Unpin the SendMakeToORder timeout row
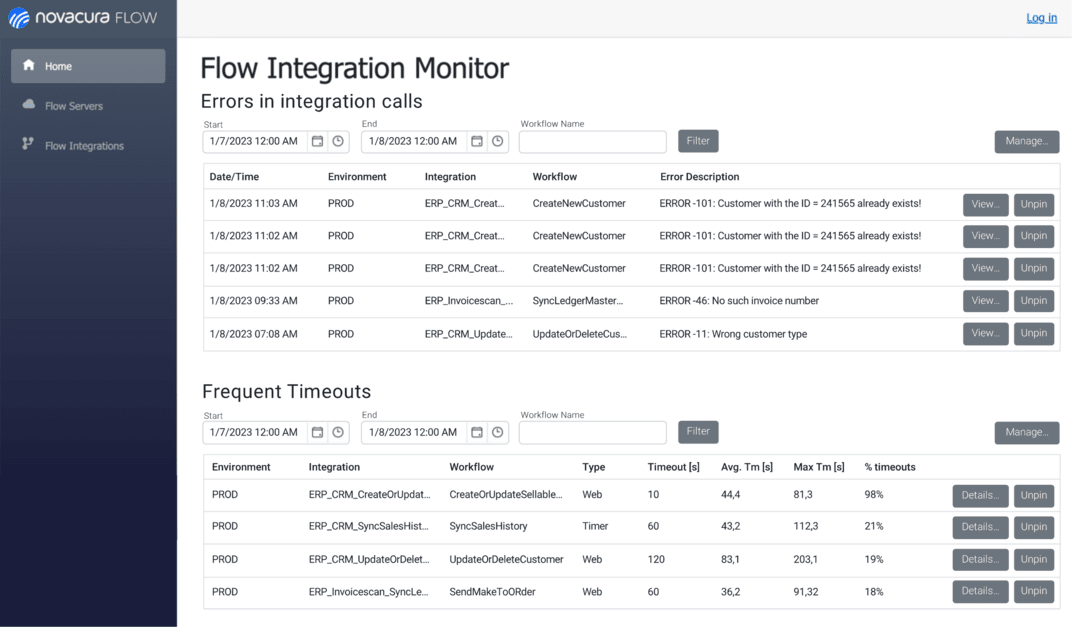 click(1033, 591)
